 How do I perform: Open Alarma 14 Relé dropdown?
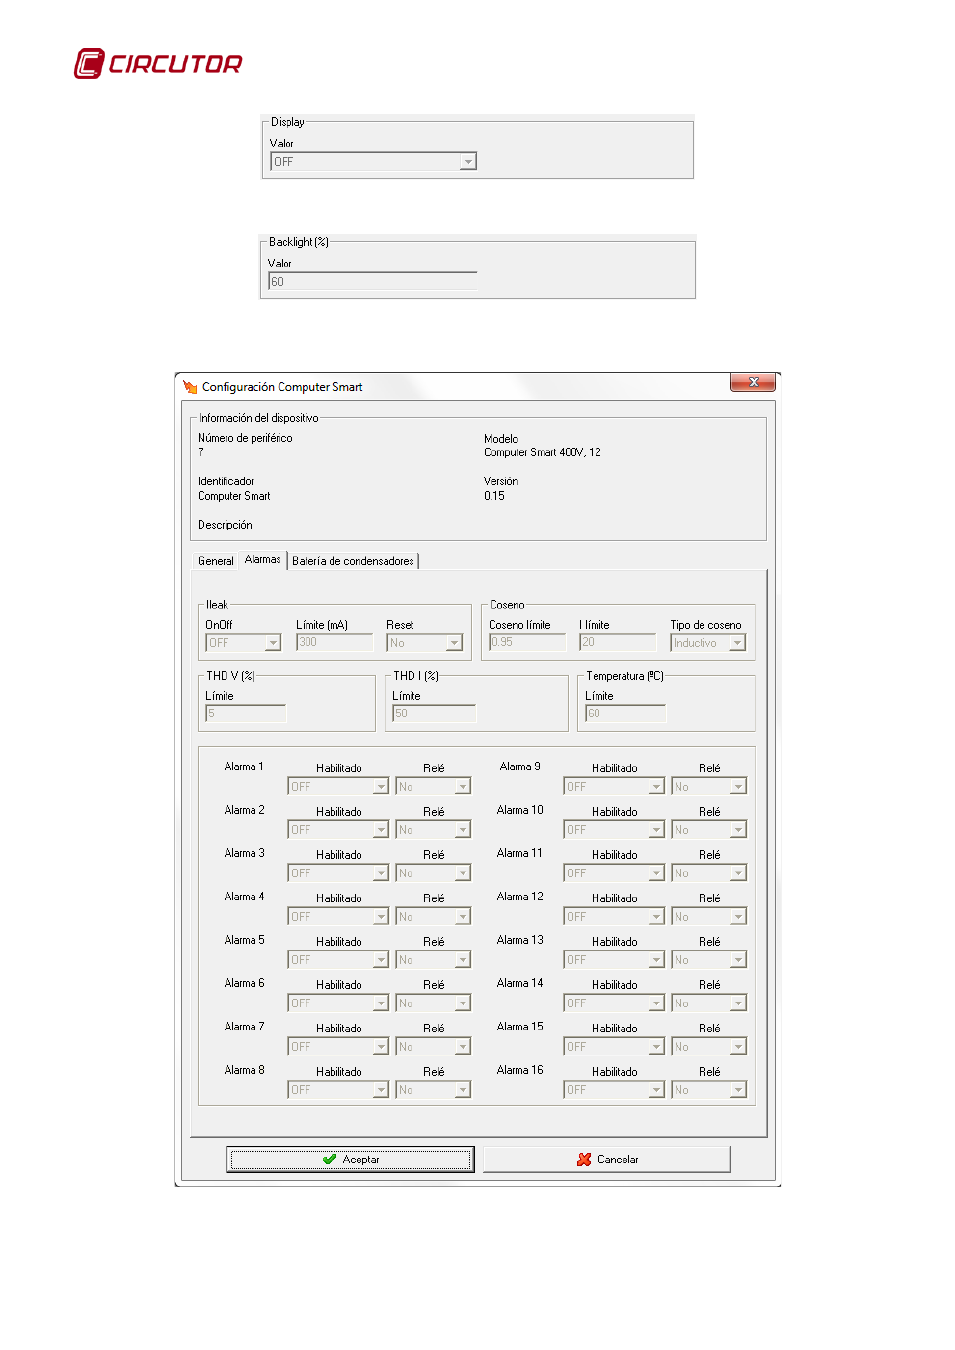click(x=709, y=1003)
